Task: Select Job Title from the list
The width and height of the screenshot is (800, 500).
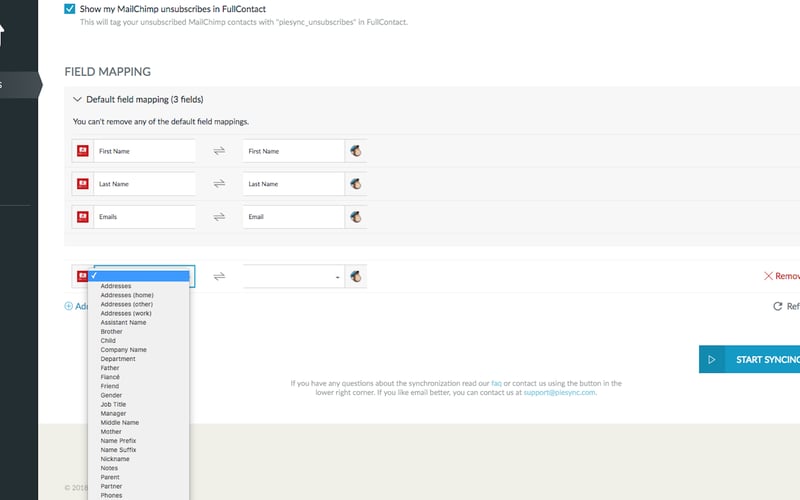Action: 113,405
